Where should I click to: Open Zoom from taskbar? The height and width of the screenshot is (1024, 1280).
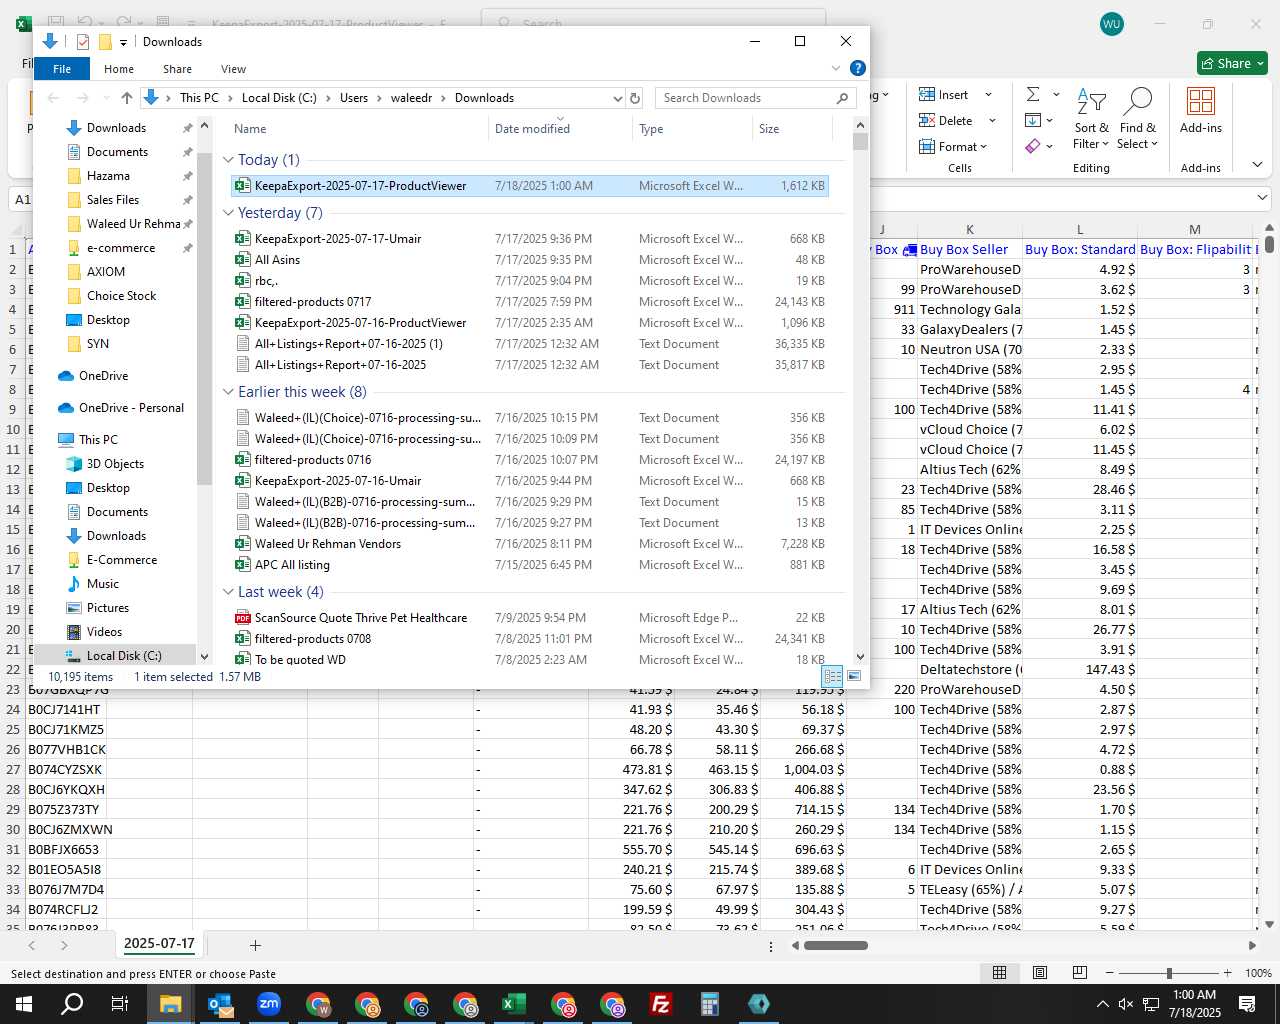268,1004
